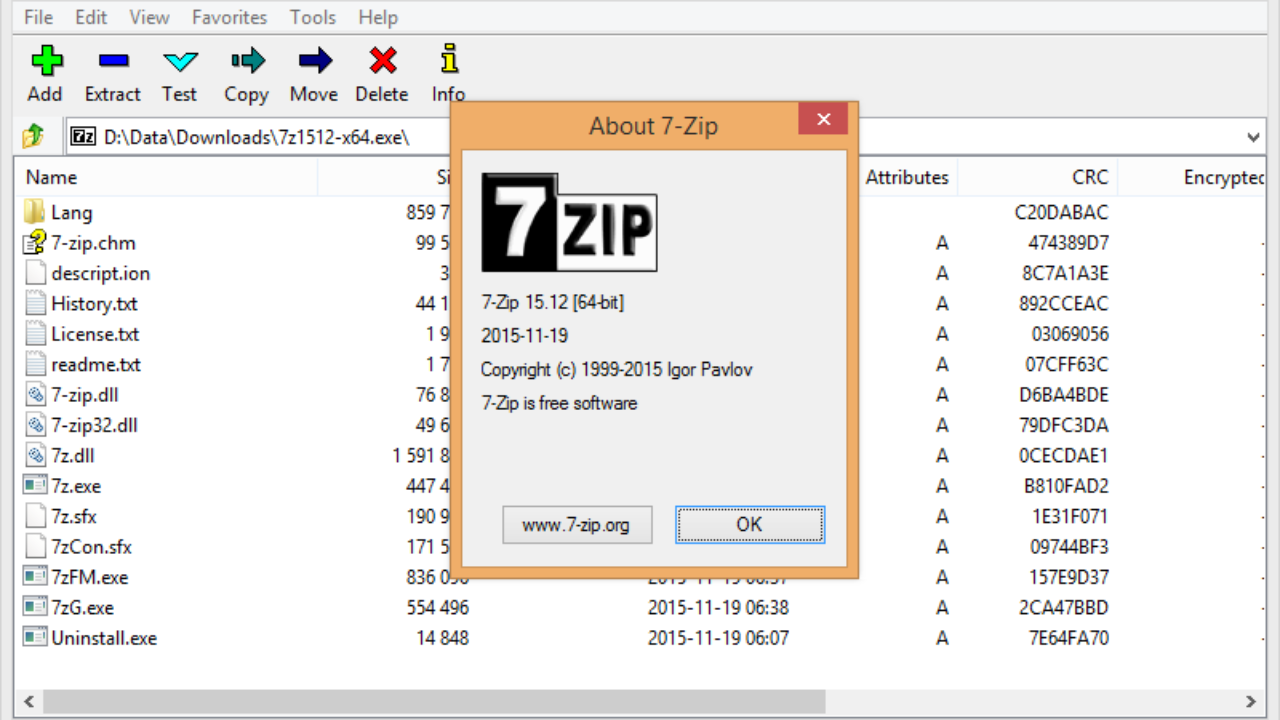Click CRC value C20DABAC
The width and height of the screenshot is (1280, 720).
[1061, 212]
